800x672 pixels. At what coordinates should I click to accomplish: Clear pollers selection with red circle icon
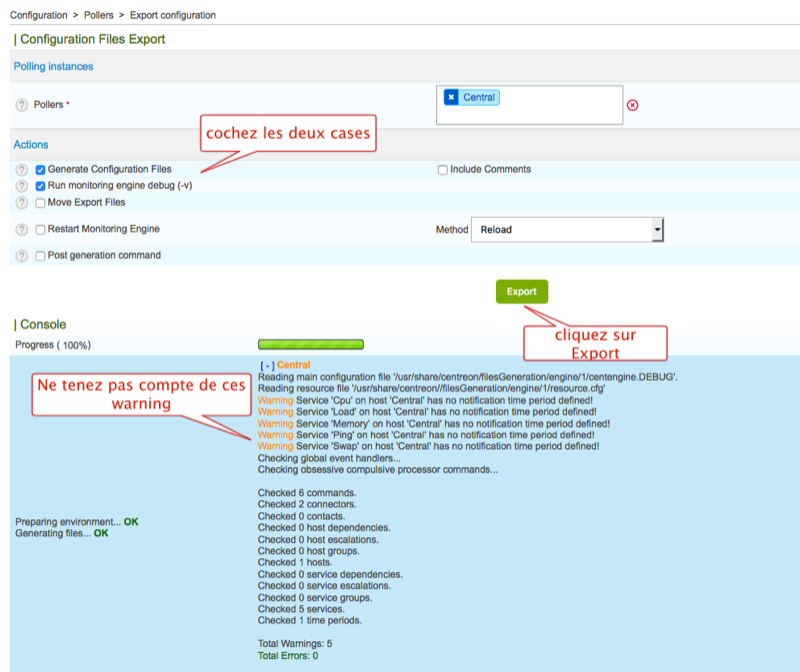tap(632, 105)
